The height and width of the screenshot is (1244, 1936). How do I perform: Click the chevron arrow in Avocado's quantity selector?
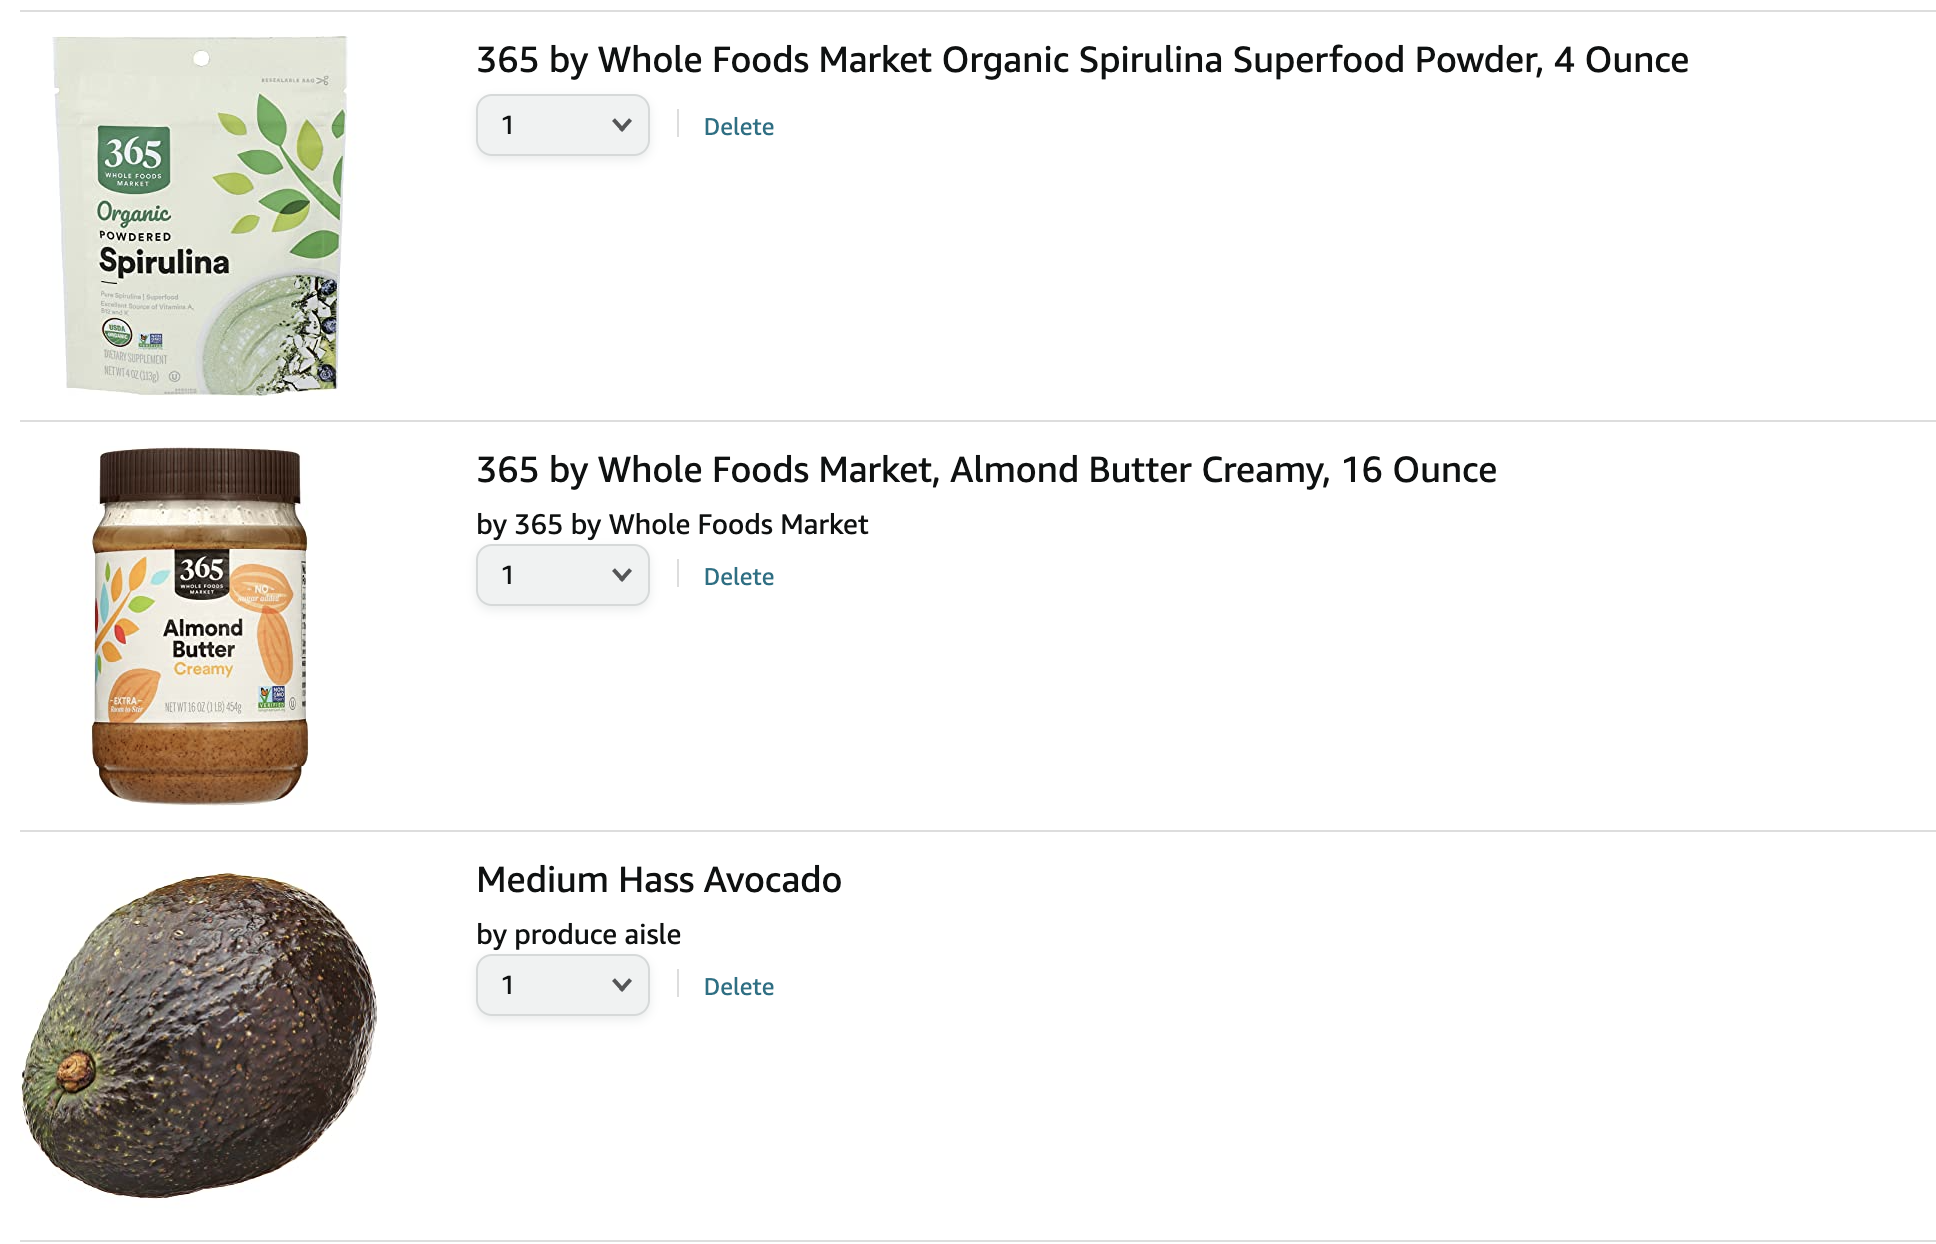(622, 985)
